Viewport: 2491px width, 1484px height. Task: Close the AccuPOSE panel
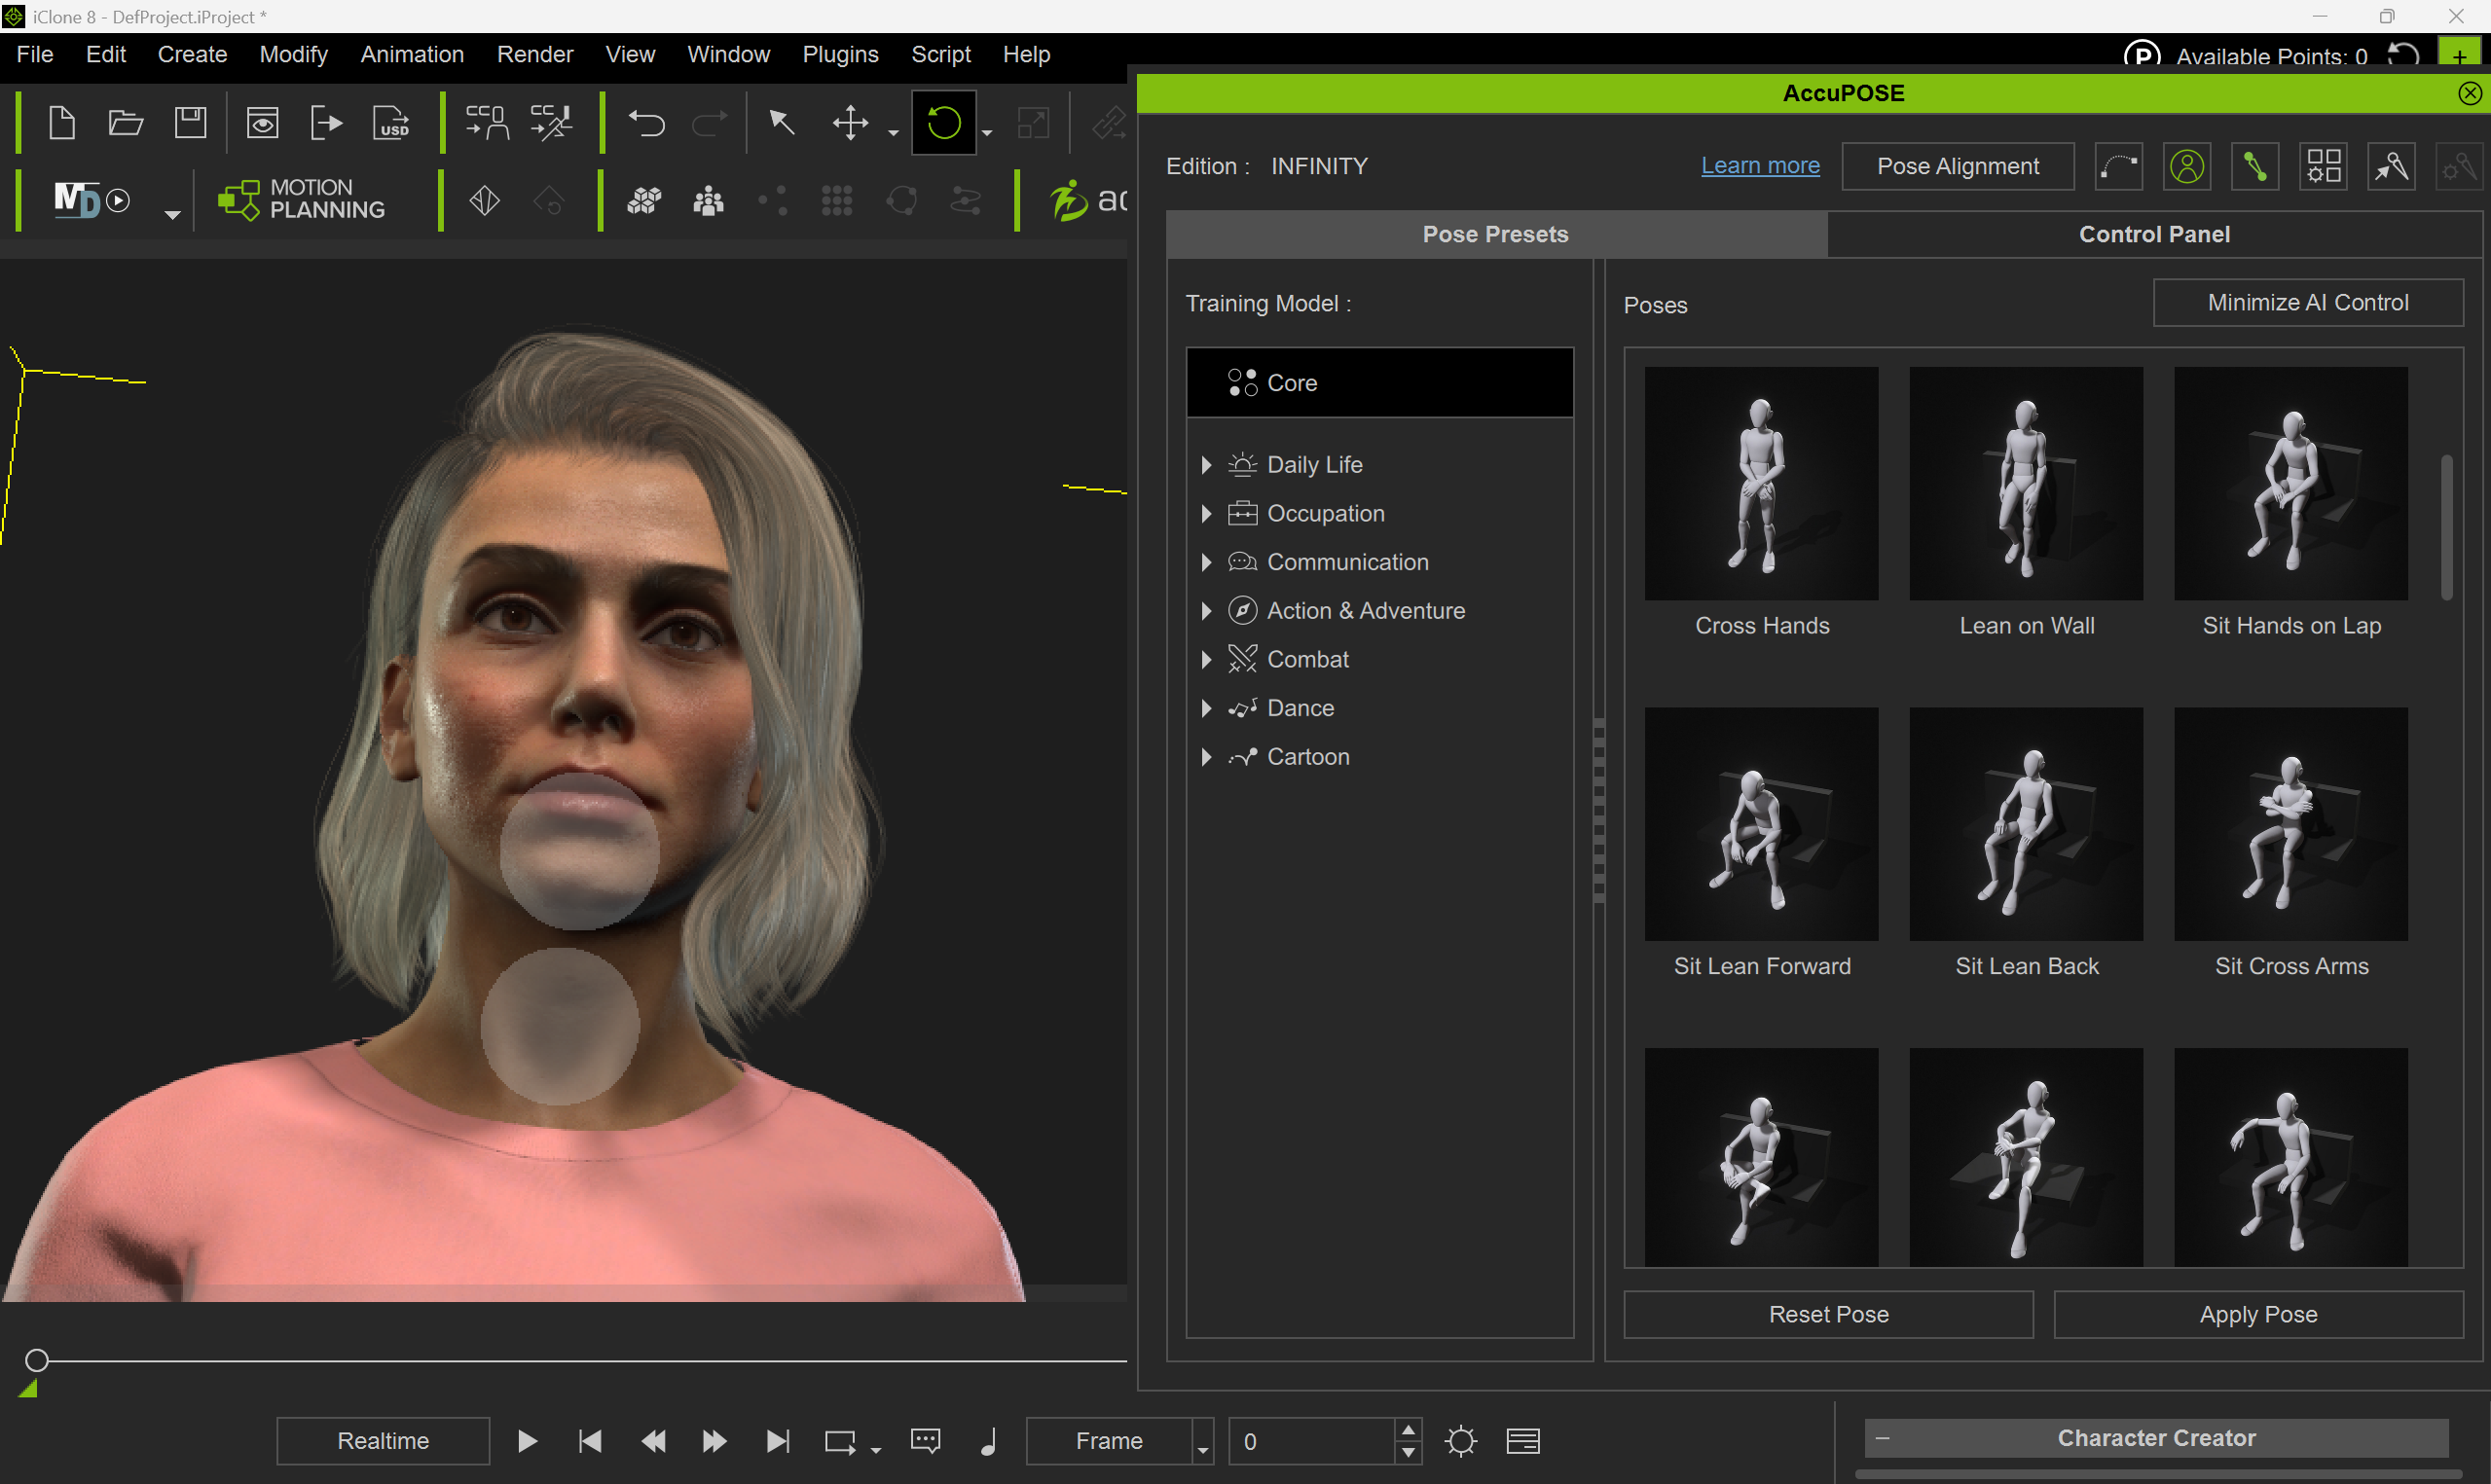(x=2470, y=93)
